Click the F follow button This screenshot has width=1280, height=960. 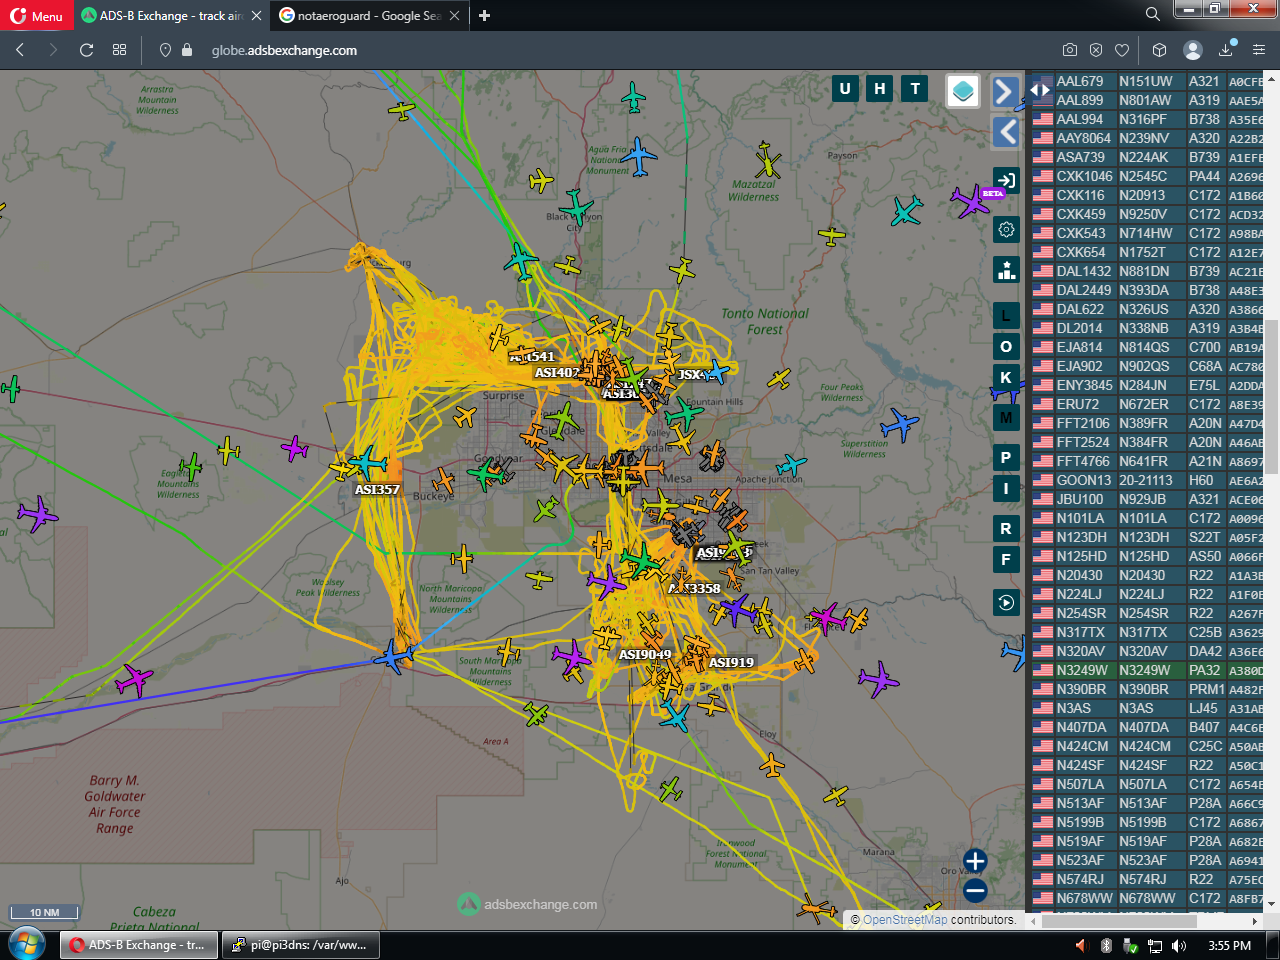pos(1006,560)
